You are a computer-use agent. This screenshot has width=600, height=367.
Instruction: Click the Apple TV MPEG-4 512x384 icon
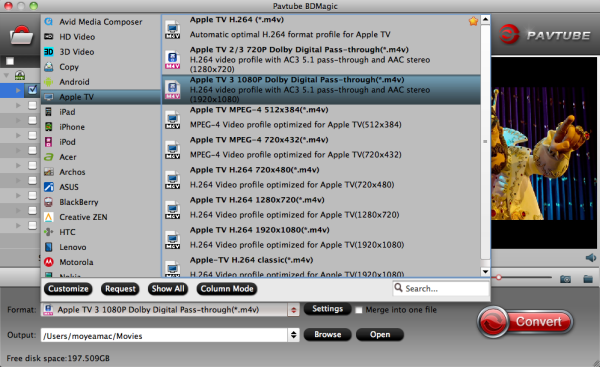pos(173,120)
